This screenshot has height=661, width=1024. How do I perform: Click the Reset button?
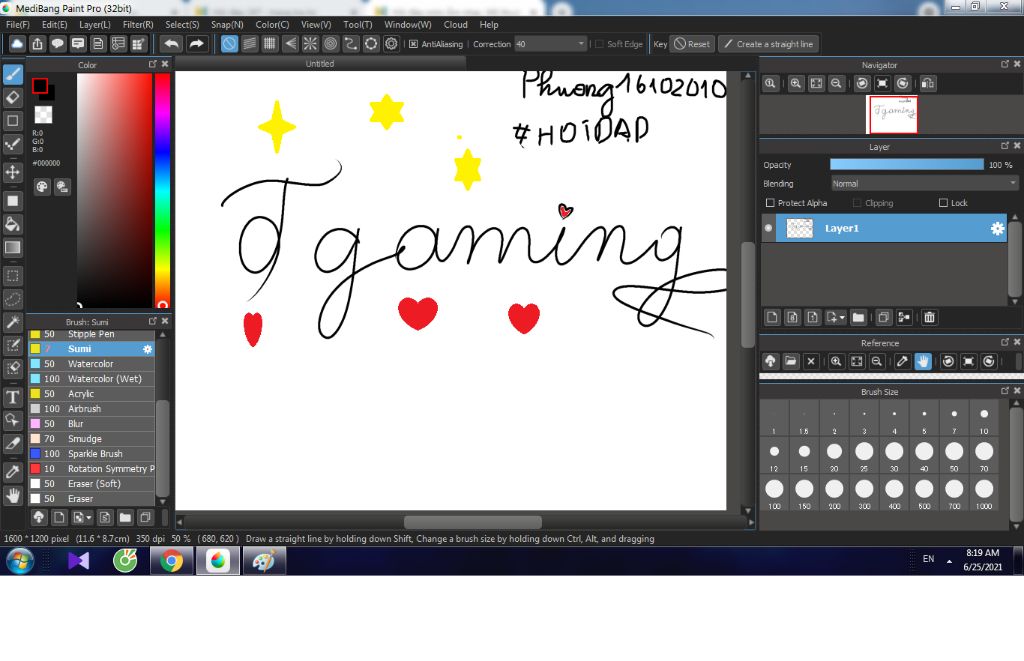(692, 44)
